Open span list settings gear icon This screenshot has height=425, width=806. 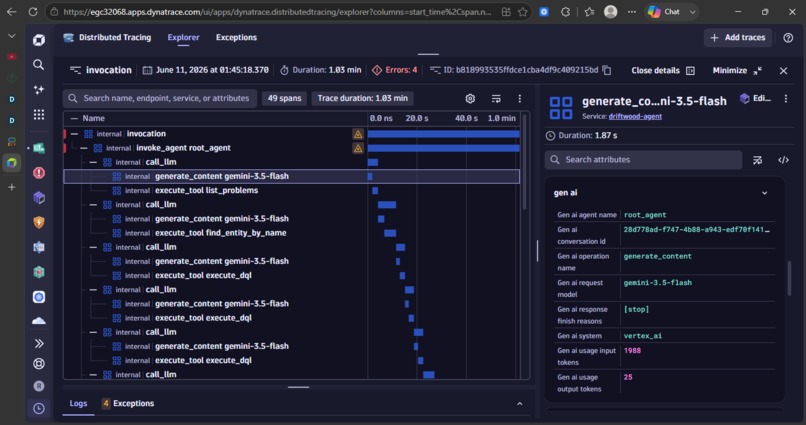click(x=470, y=98)
